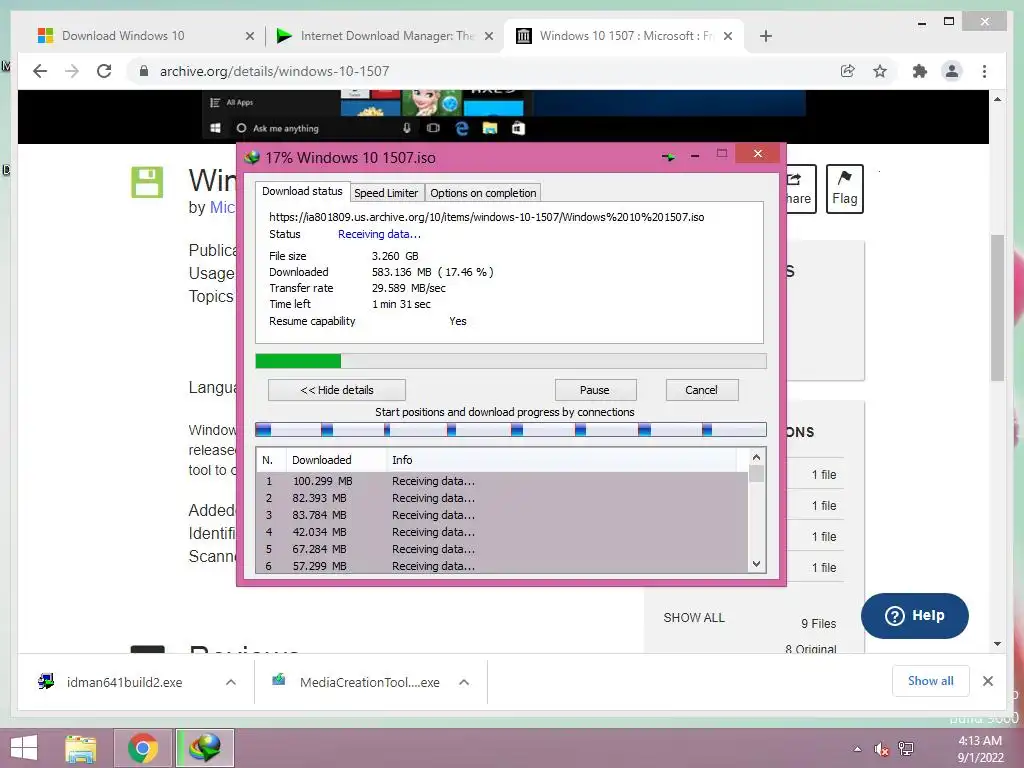The height and width of the screenshot is (768, 1024).
Task: Click the Help chat button
Action: [914, 616]
